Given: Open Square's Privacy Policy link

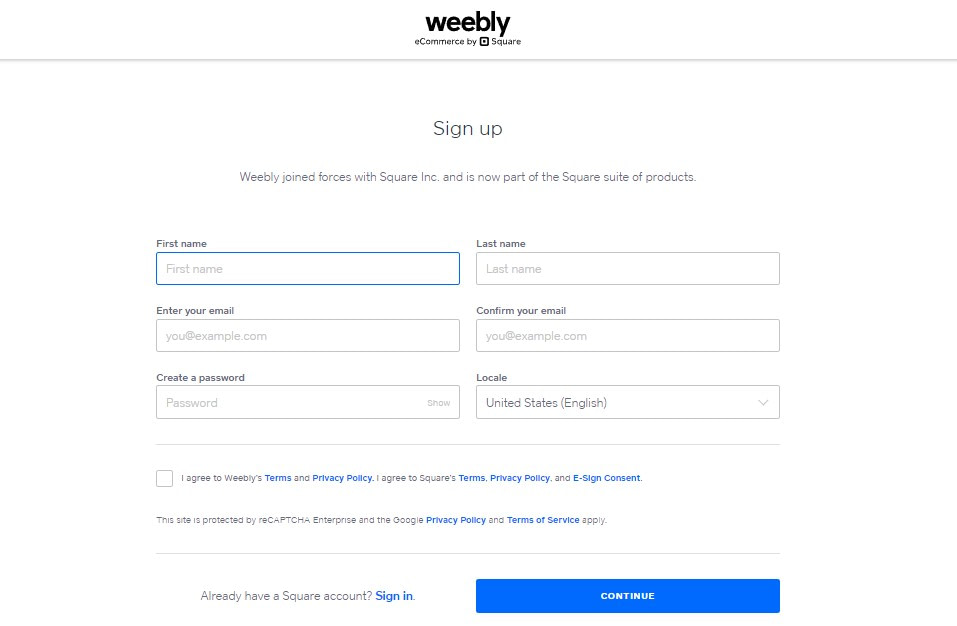Looking at the screenshot, I should pos(520,478).
